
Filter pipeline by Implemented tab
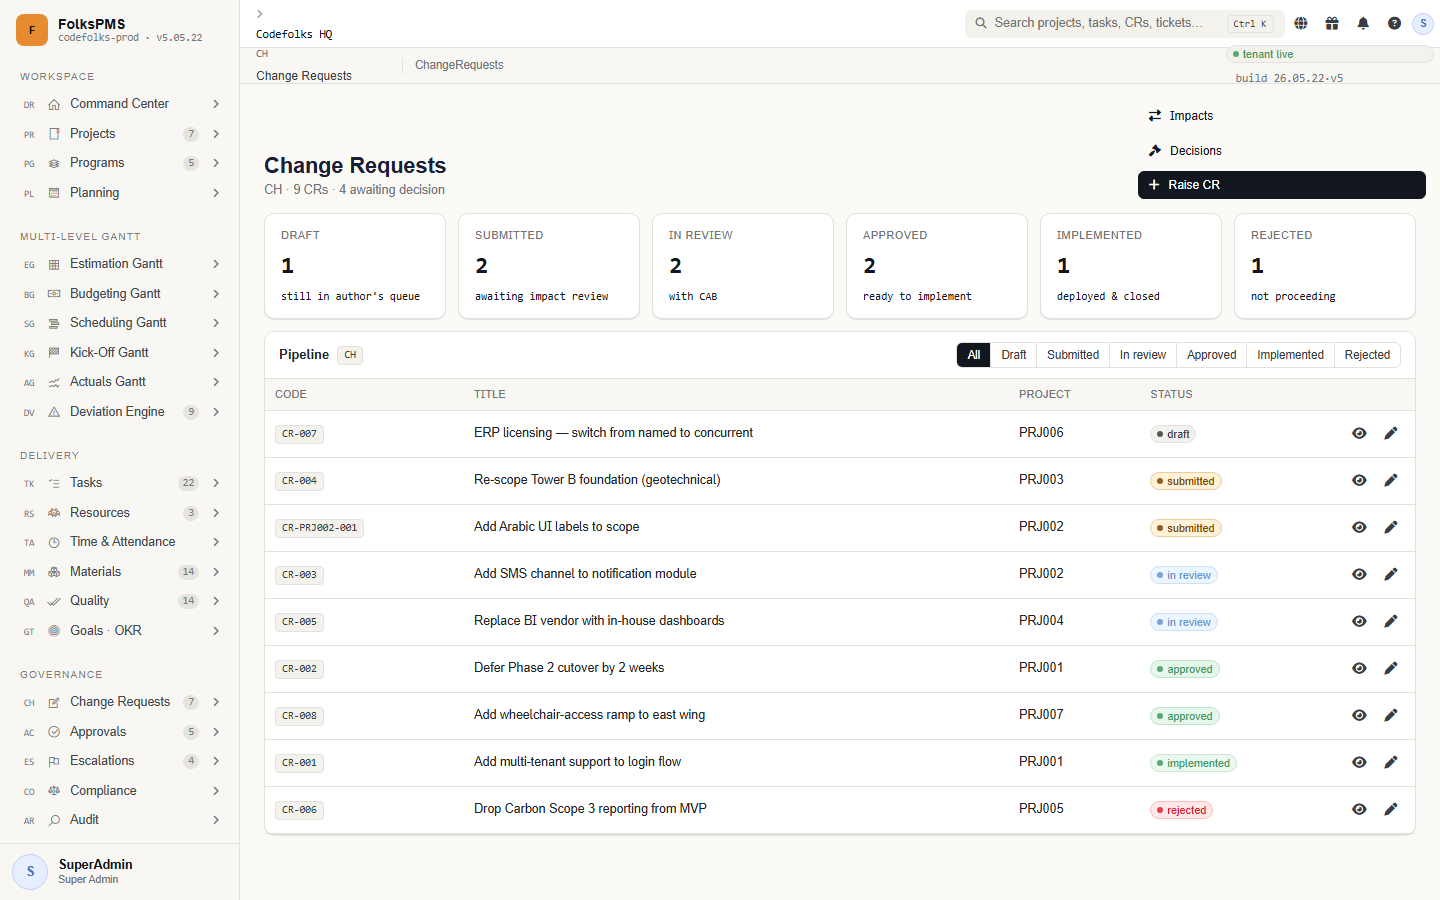pyautogui.click(x=1290, y=355)
